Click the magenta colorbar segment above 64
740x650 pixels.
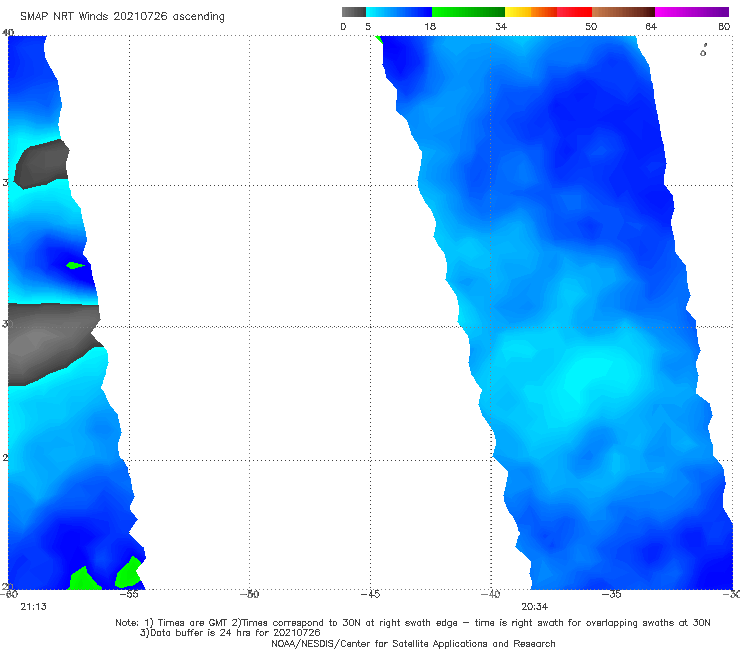pos(692,12)
